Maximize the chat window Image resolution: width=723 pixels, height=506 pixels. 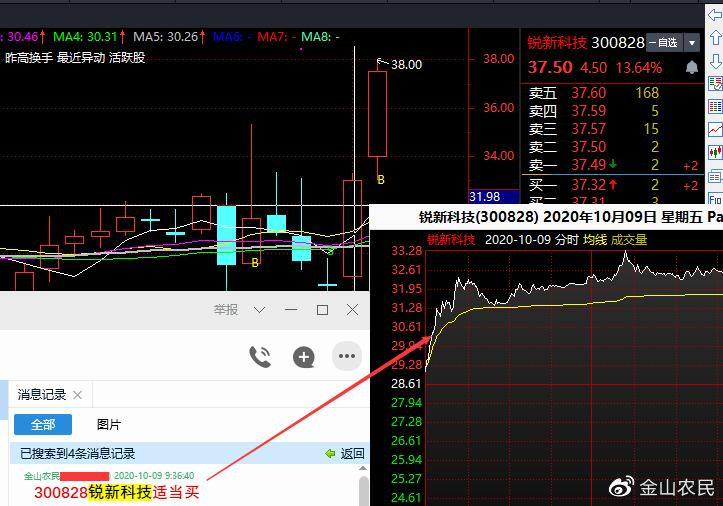[322, 310]
